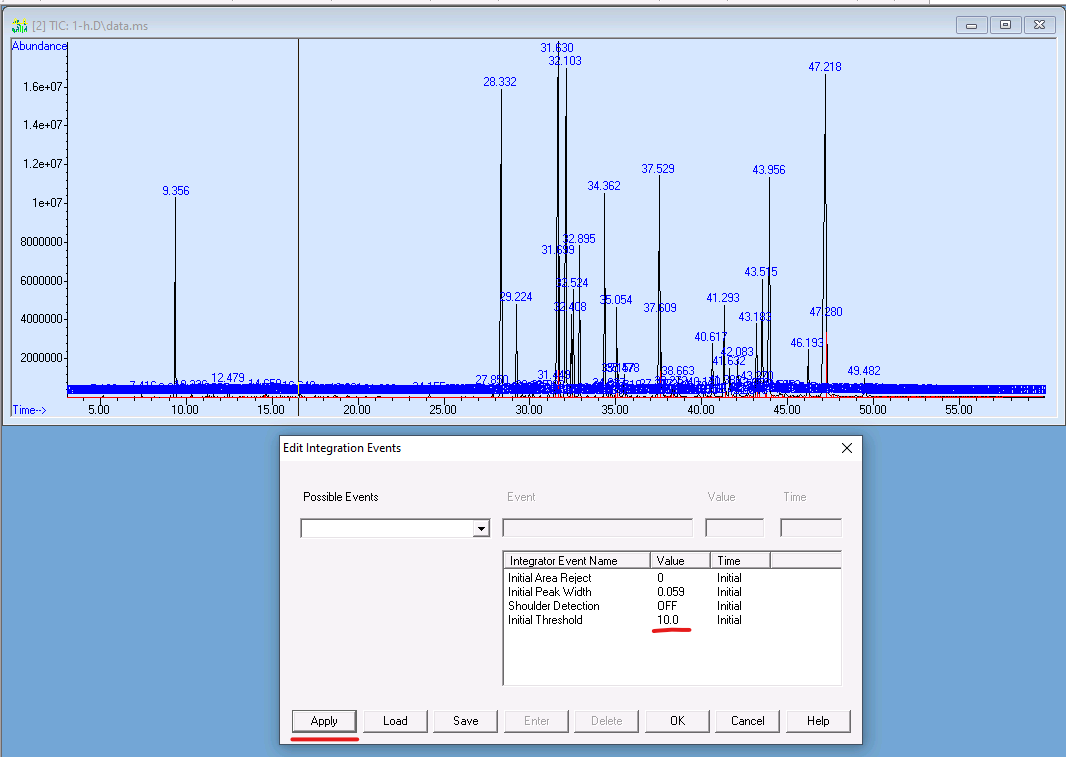Click the Time input box
Screen dimensions: 1066x757
tap(810, 528)
